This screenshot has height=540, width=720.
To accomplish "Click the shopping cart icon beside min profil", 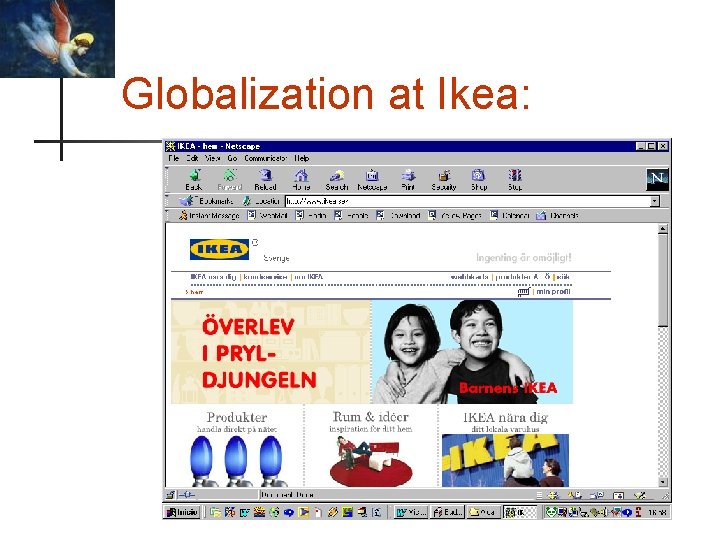I will coord(523,292).
